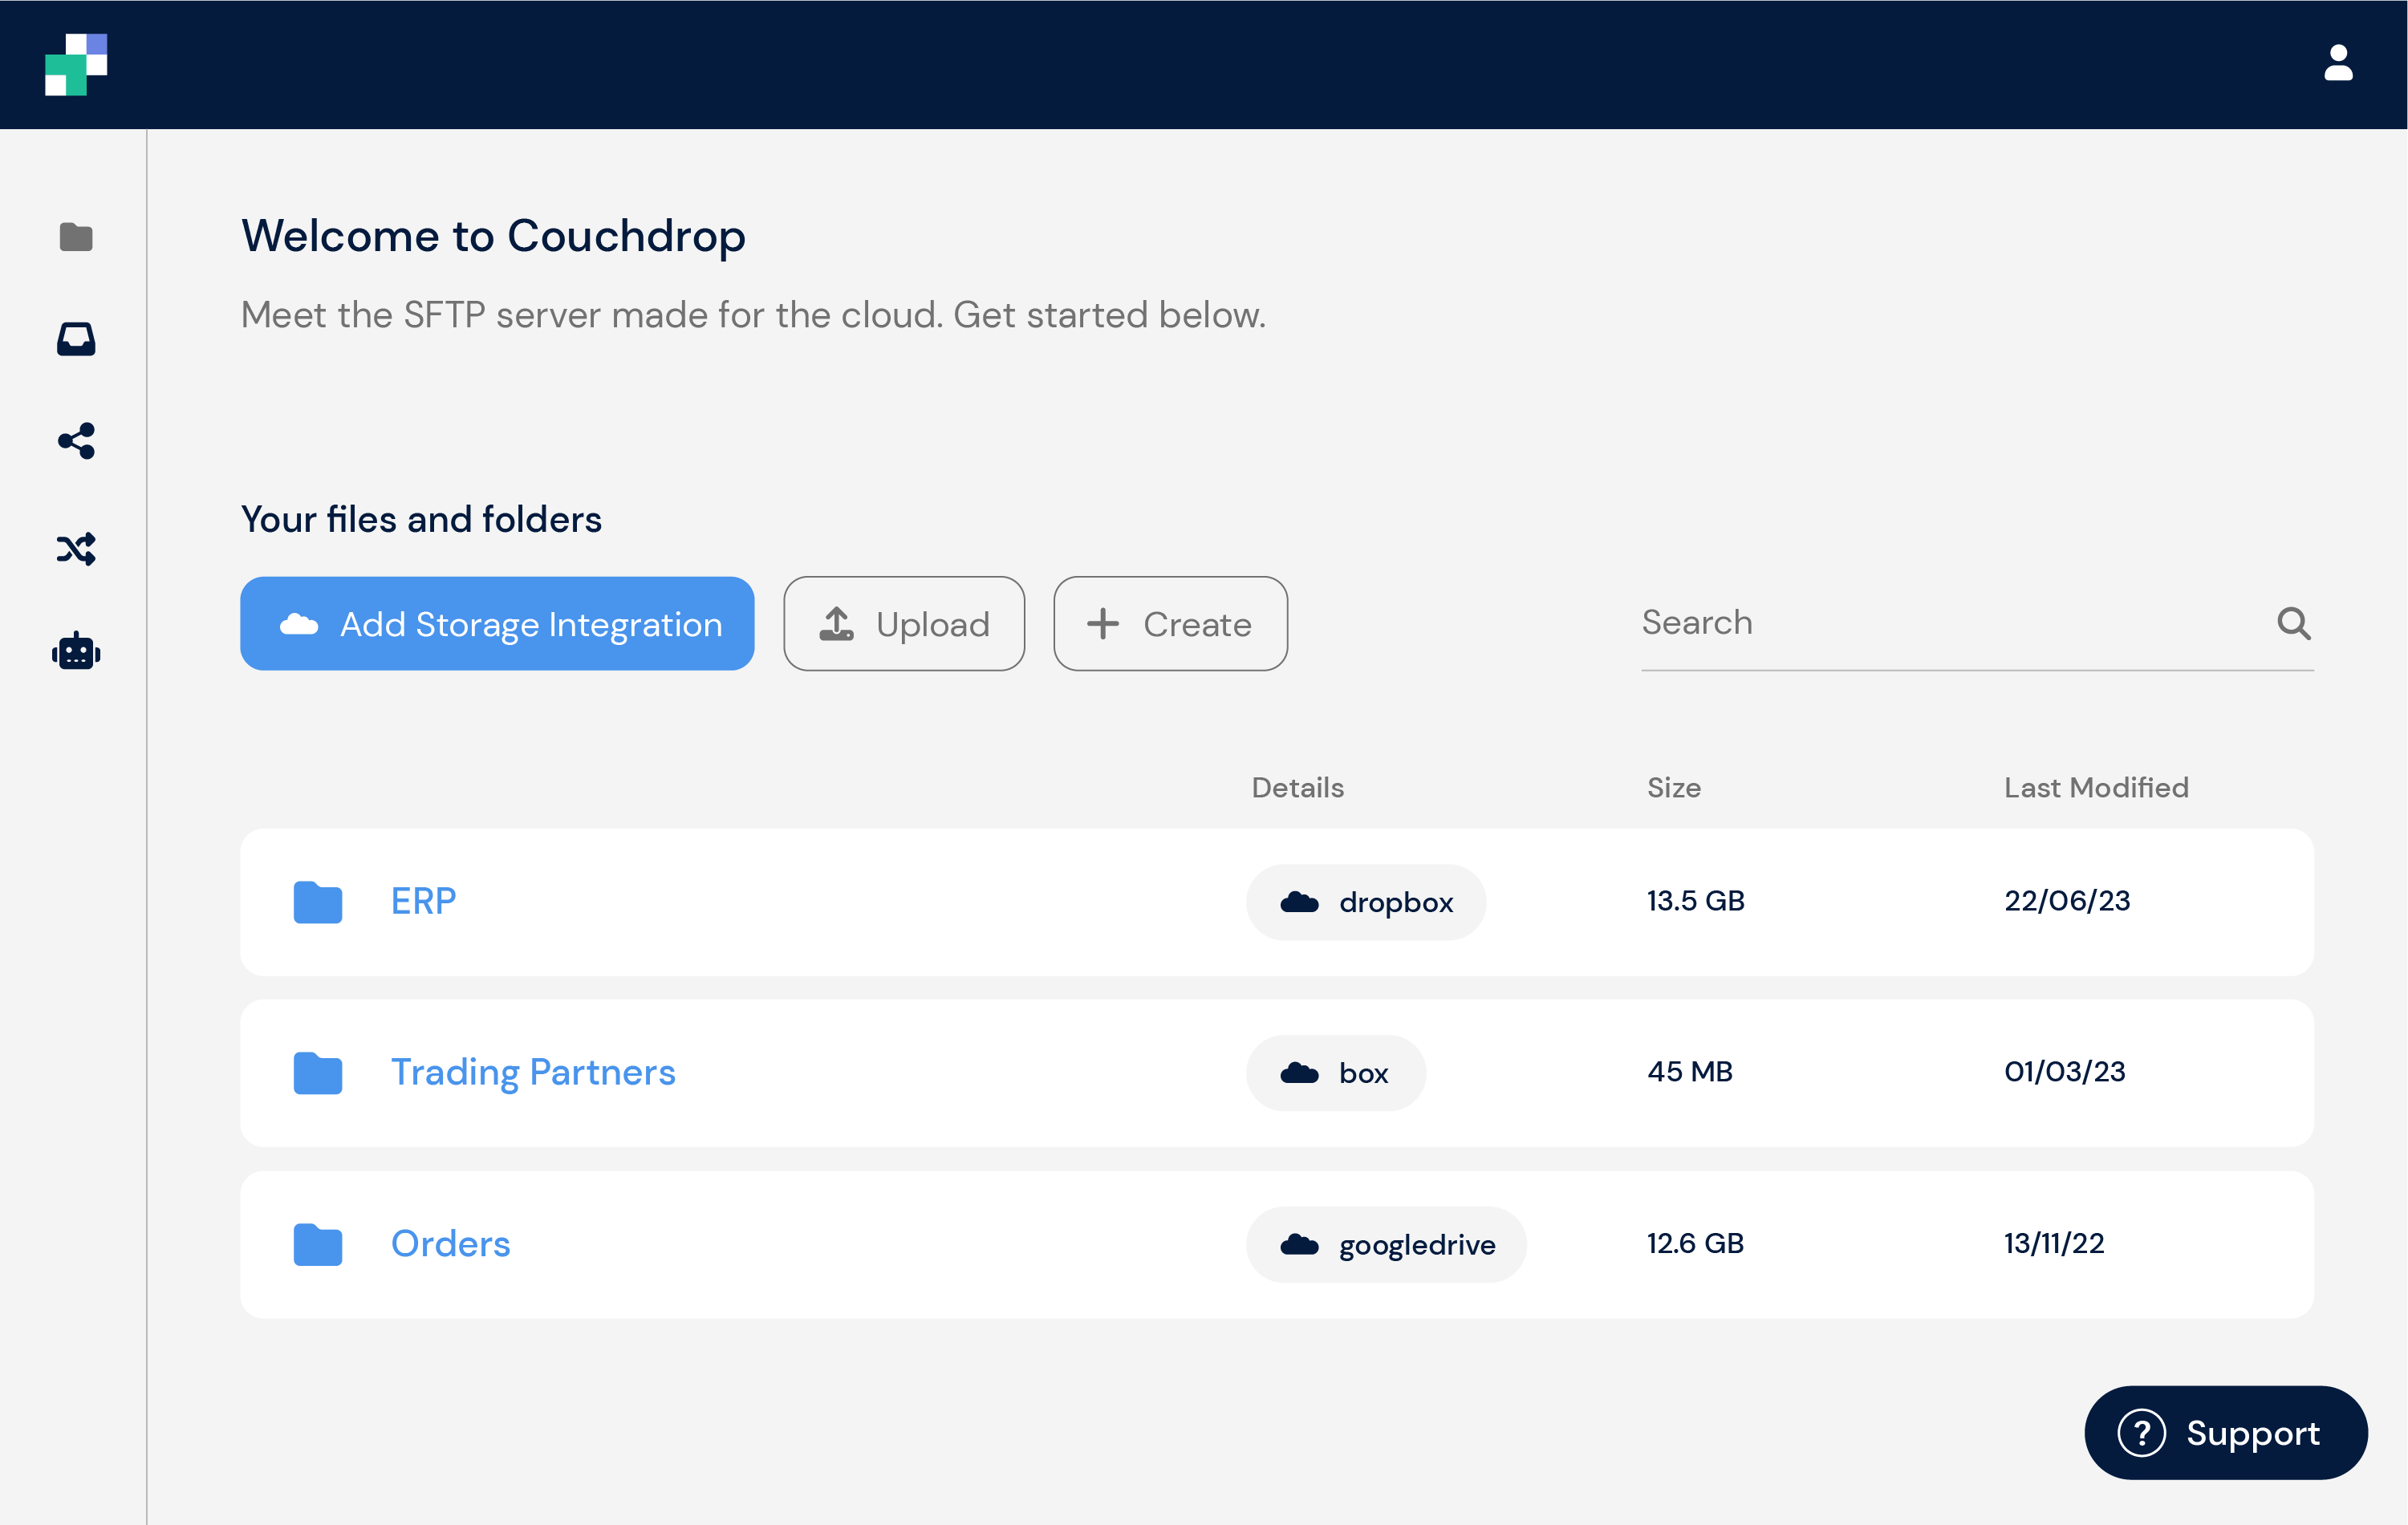Open the inbox/tray sidebar icon
The height and width of the screenshot is (1525, 2408).
75,337
